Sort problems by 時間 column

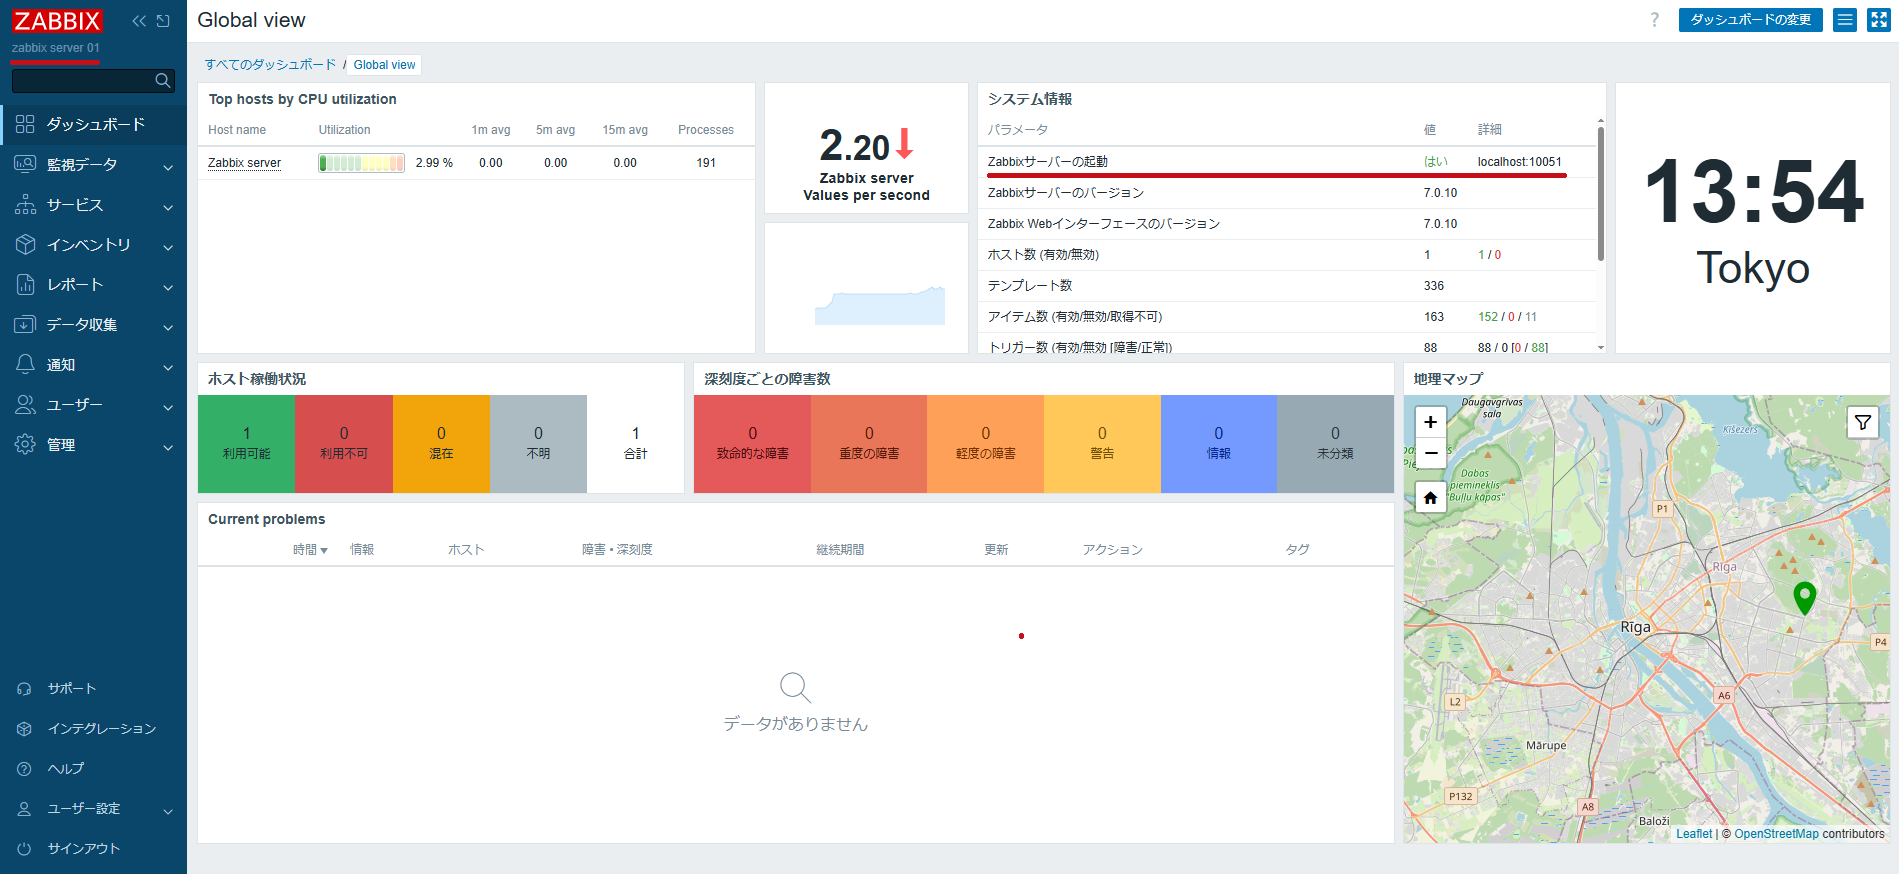pyautogui.click(x=310, y=550)
